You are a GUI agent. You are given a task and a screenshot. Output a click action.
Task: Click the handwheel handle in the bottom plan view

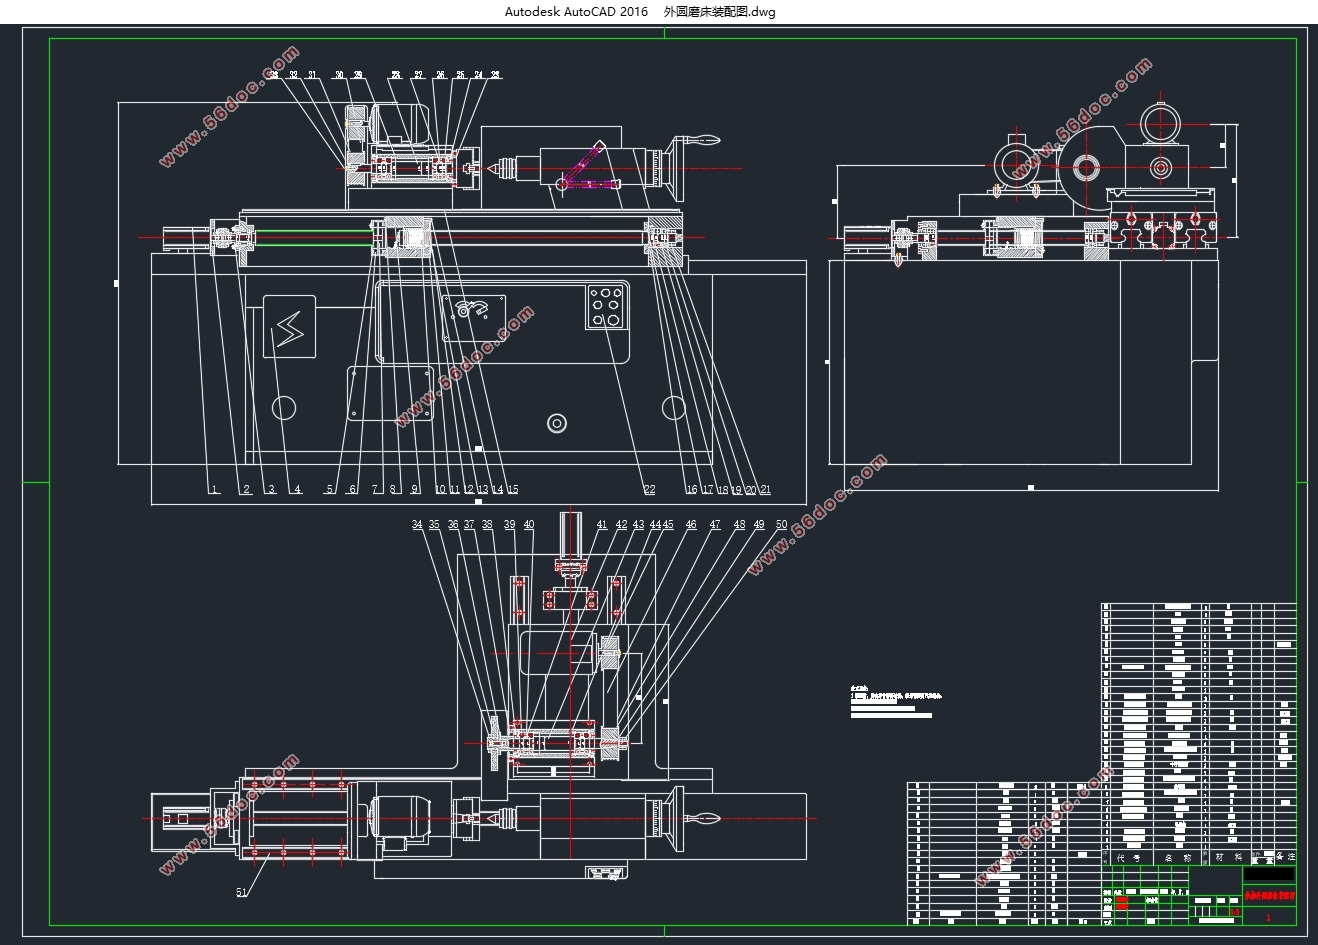click(706, 820)
